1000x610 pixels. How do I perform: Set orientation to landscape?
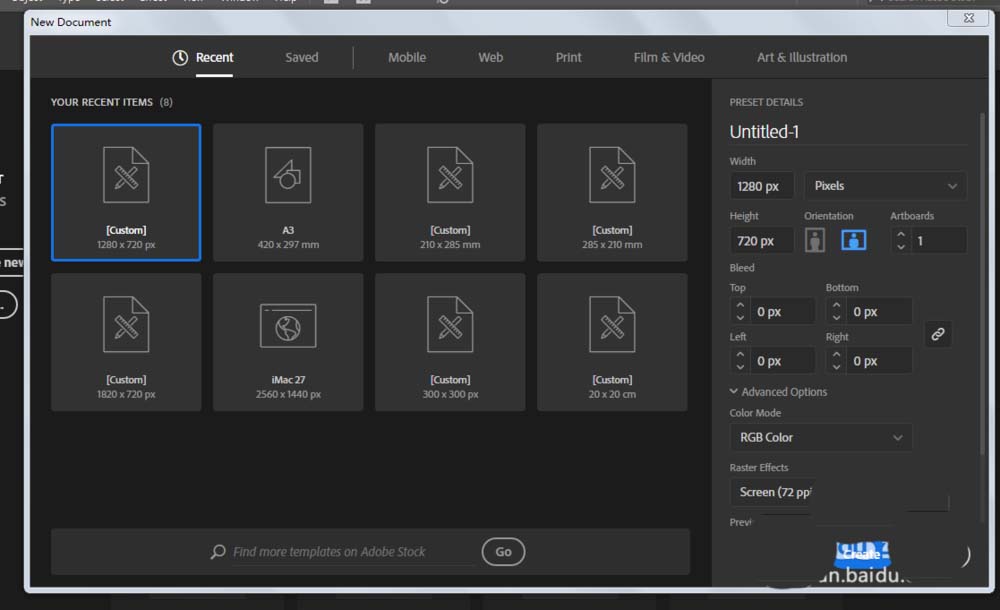[x=853, y=241]
